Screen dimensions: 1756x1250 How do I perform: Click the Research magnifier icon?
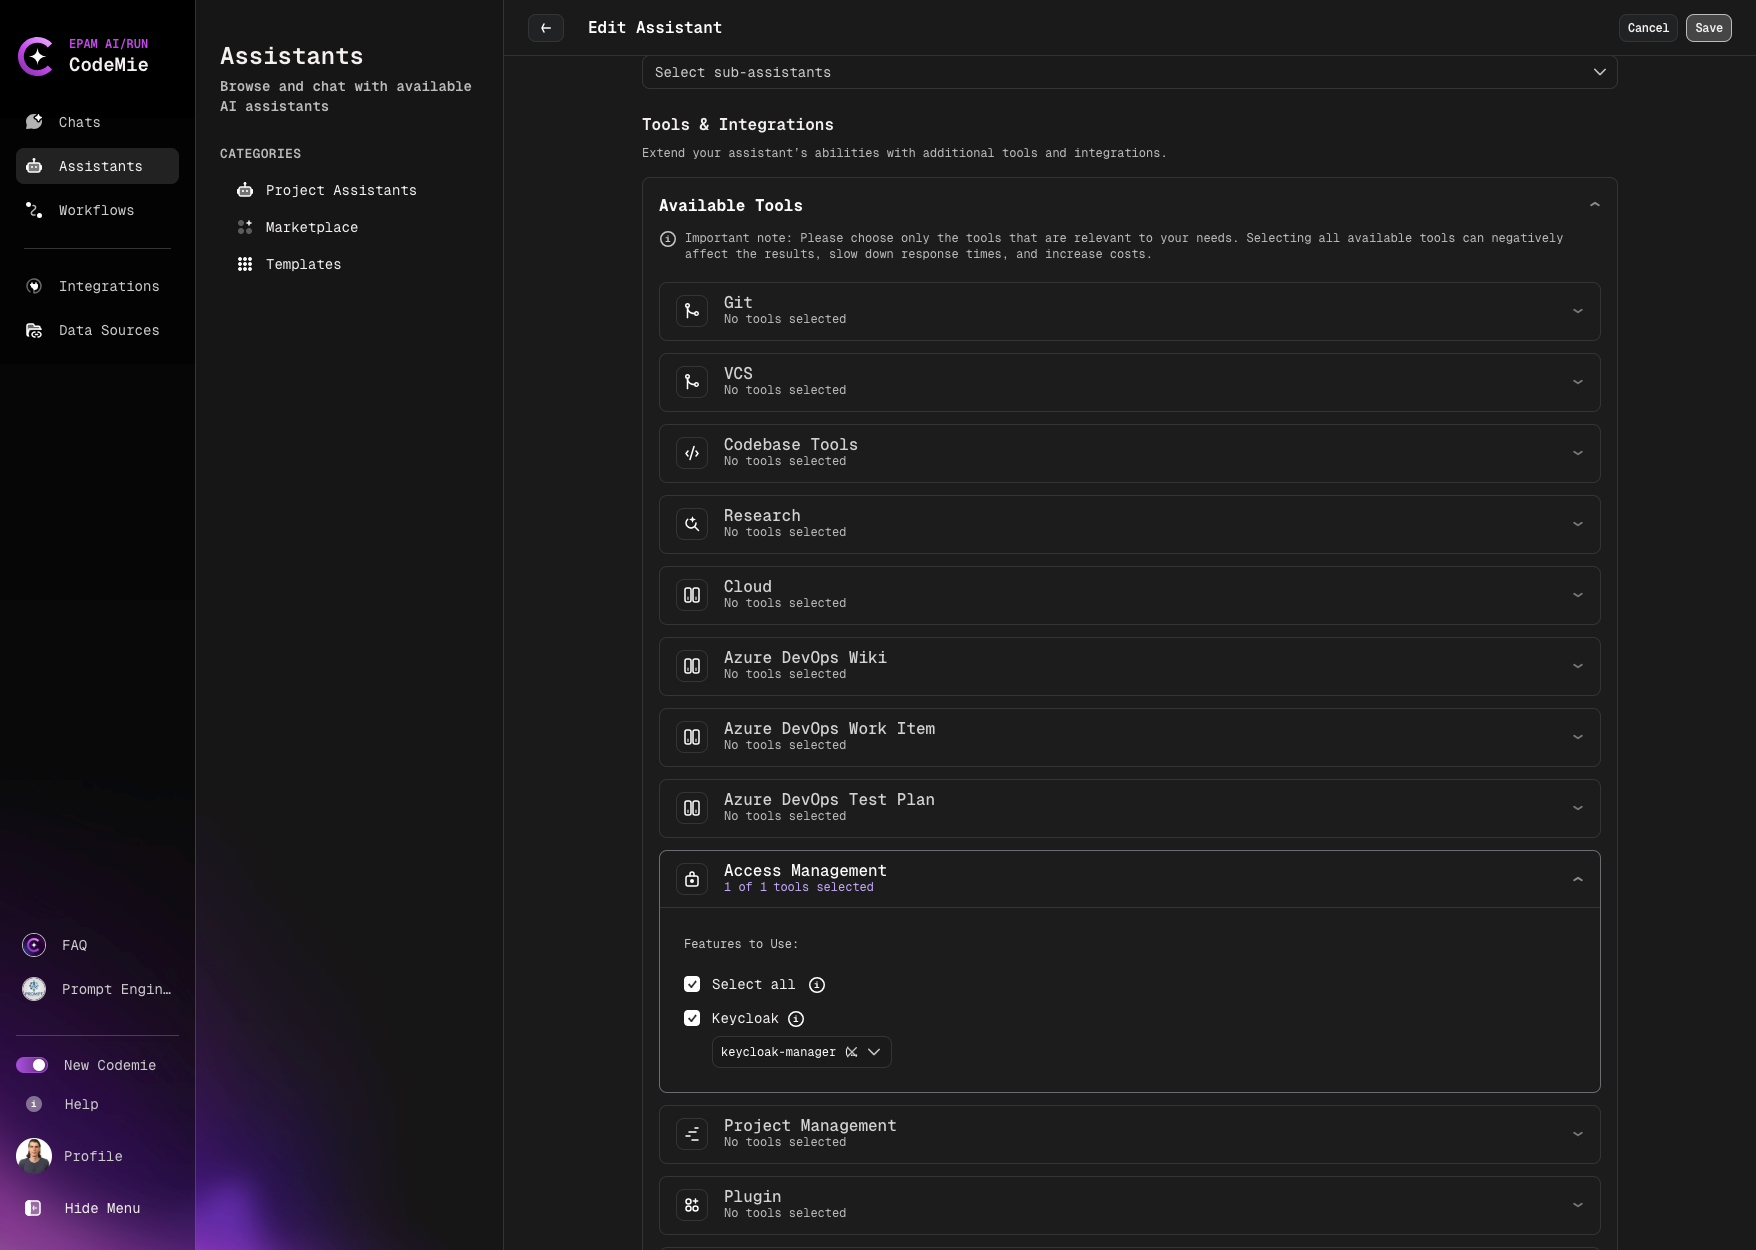click(691, 524)
